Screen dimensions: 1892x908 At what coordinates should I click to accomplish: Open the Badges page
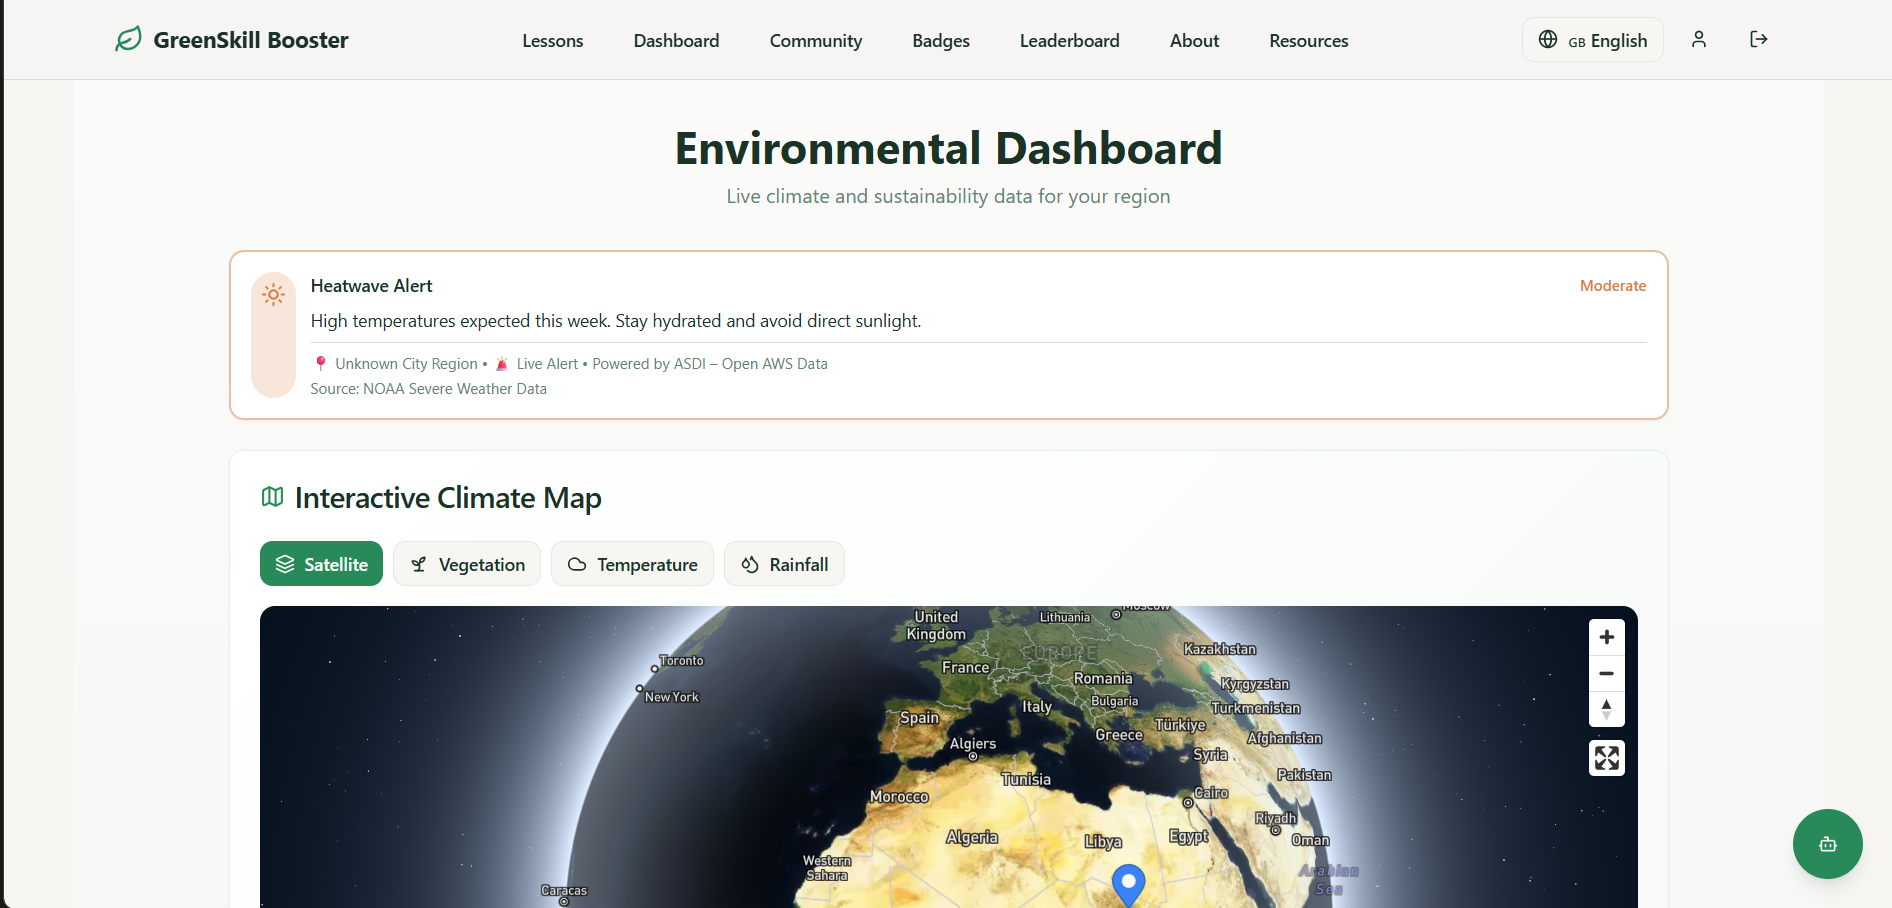(x=941, y=41)
